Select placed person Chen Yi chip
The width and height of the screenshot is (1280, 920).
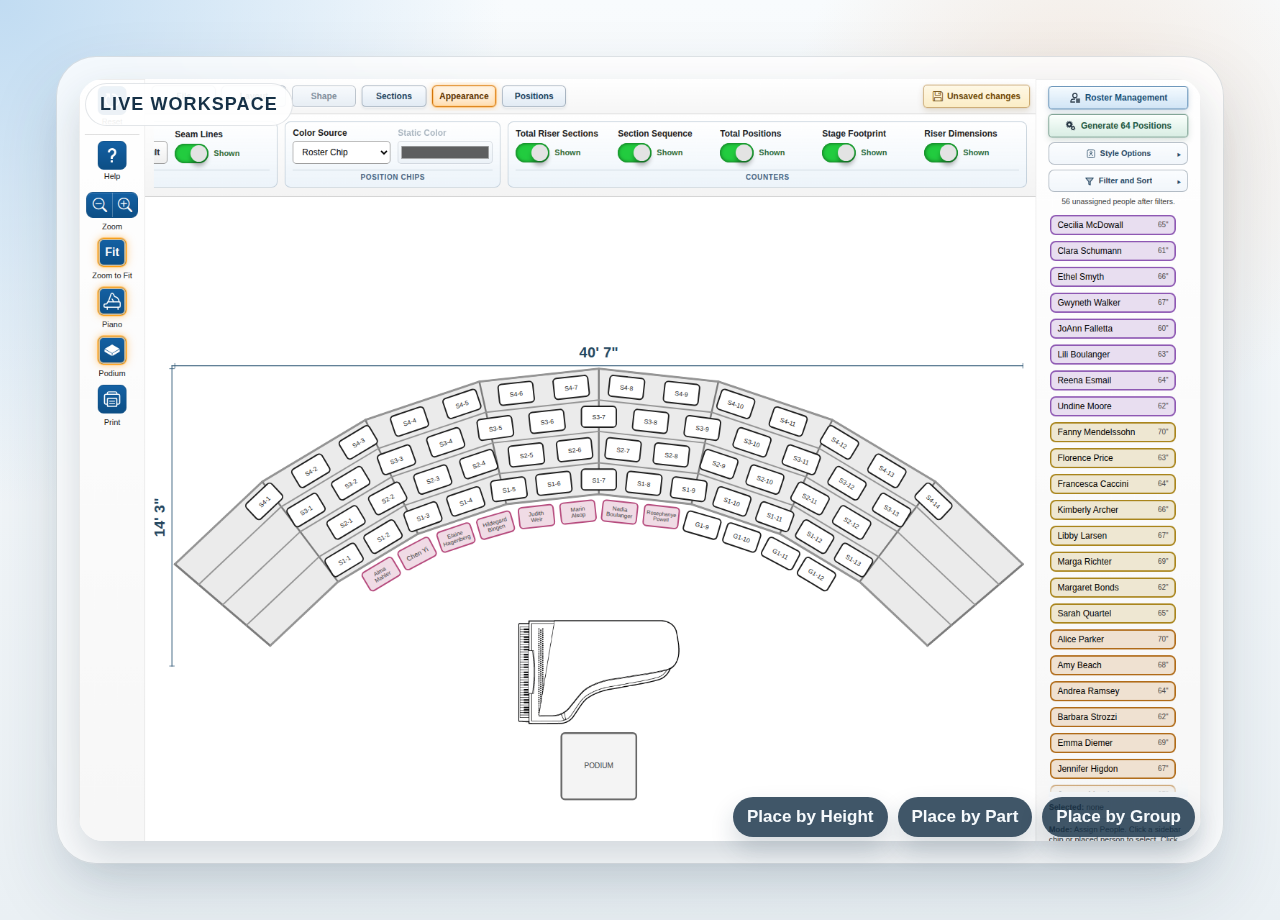[x=417, y=553]
